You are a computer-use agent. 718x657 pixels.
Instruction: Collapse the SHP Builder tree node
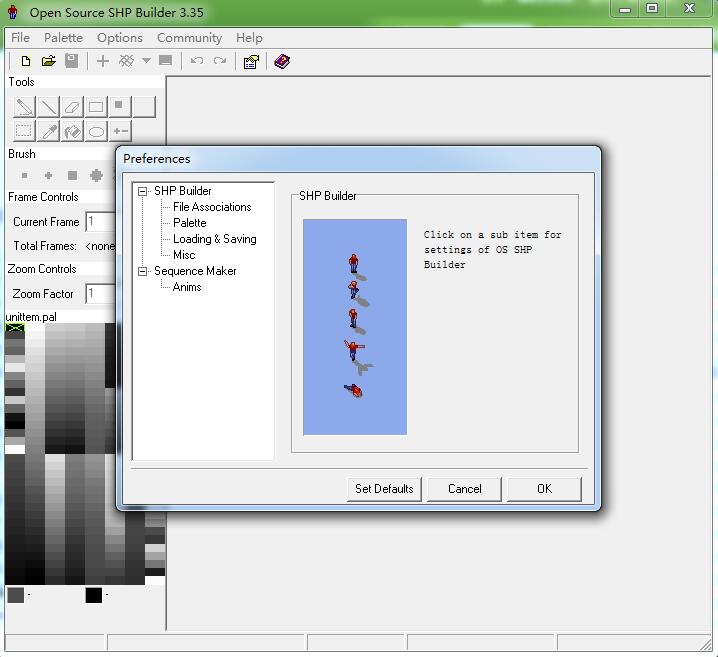coord(142,191)
